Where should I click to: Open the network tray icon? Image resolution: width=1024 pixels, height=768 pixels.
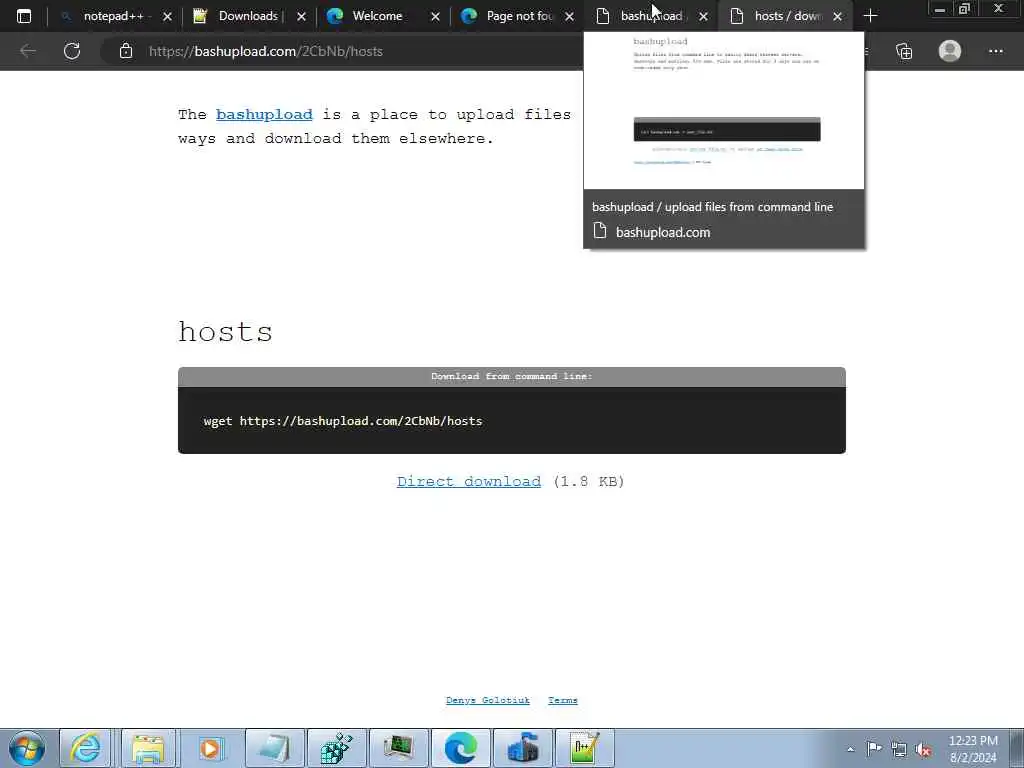tap(899, 749)
